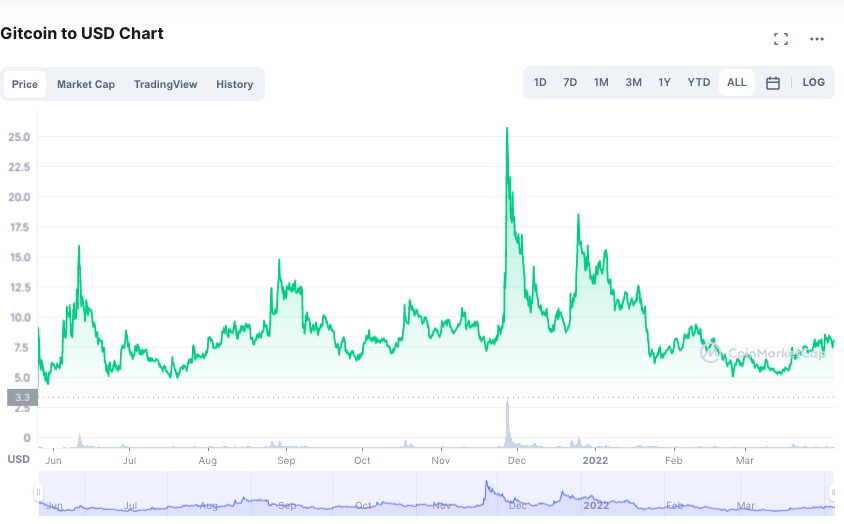Screen dimensions: 844x524
Task: Click the Gitcoin to USD Chart heading
Action: (x=82, y=33)
